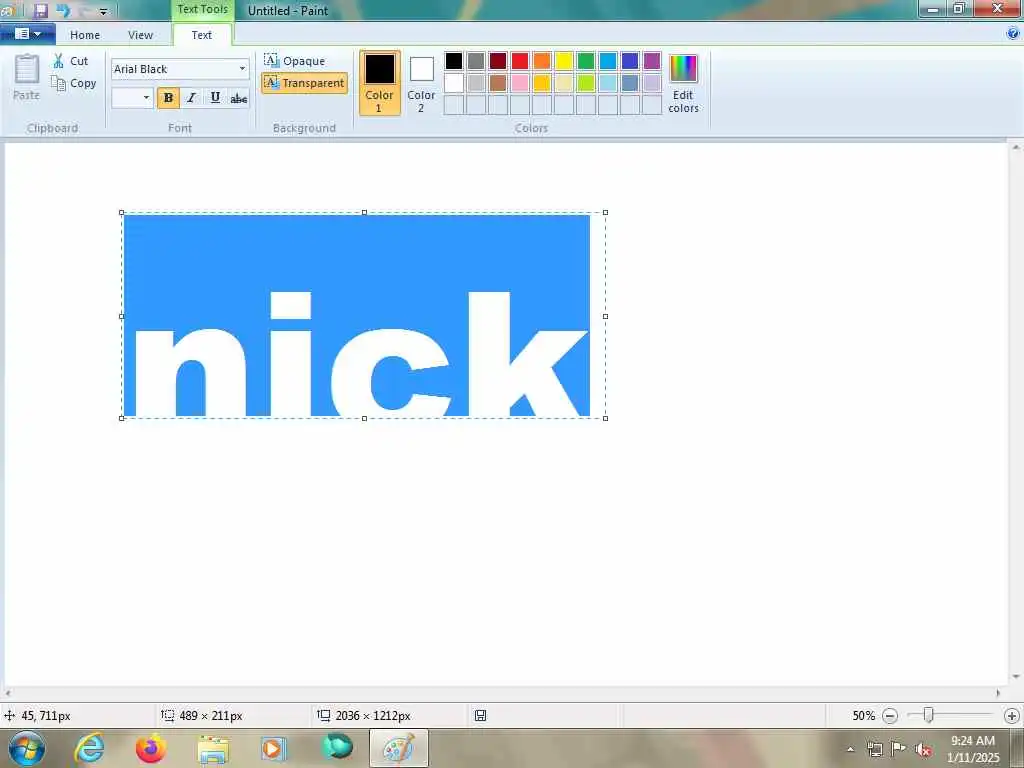Open the Paint application menu button

point(27,34)
